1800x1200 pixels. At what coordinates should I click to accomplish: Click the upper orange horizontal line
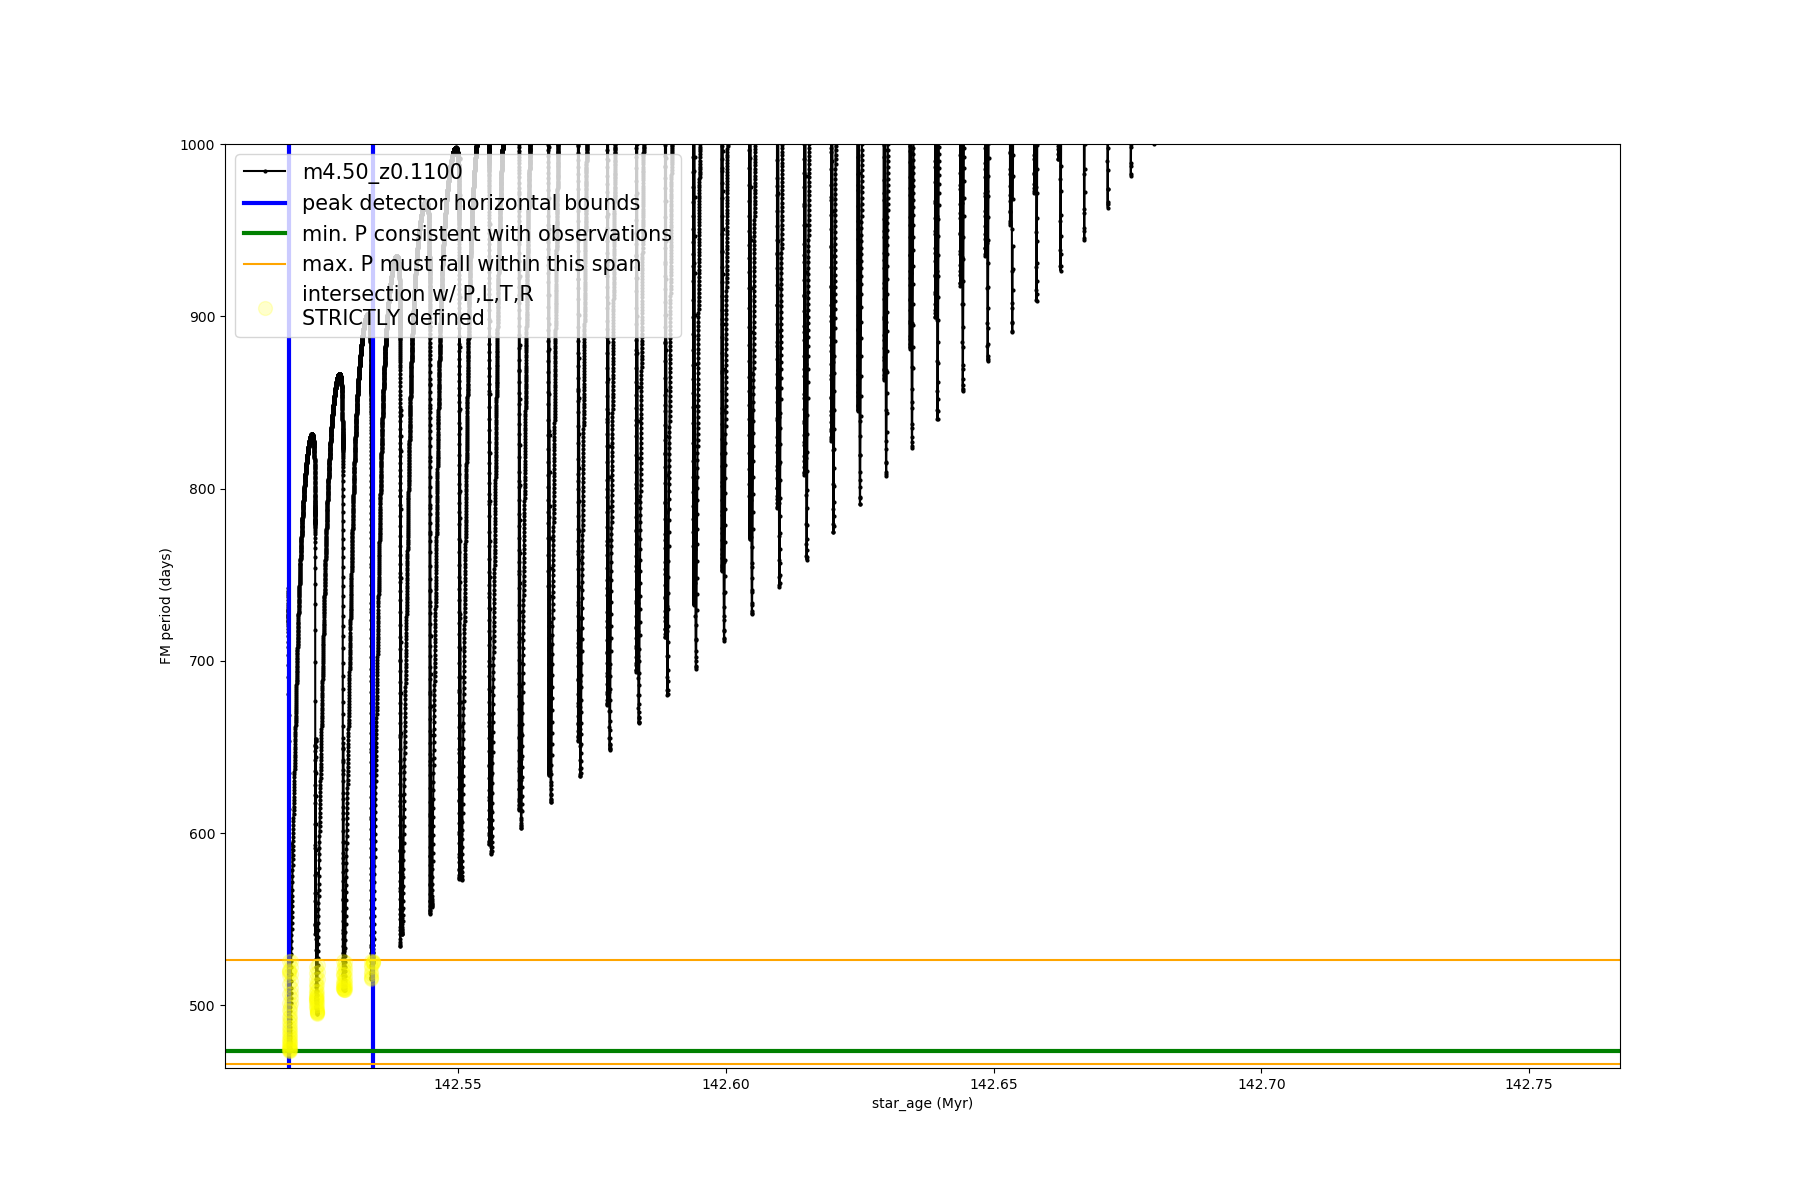(x=1000, y=960)
